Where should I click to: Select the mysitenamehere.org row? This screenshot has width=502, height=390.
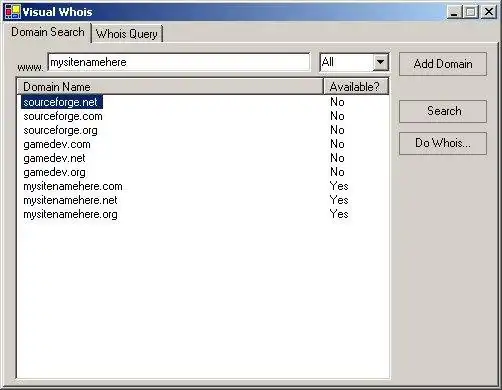203,214
